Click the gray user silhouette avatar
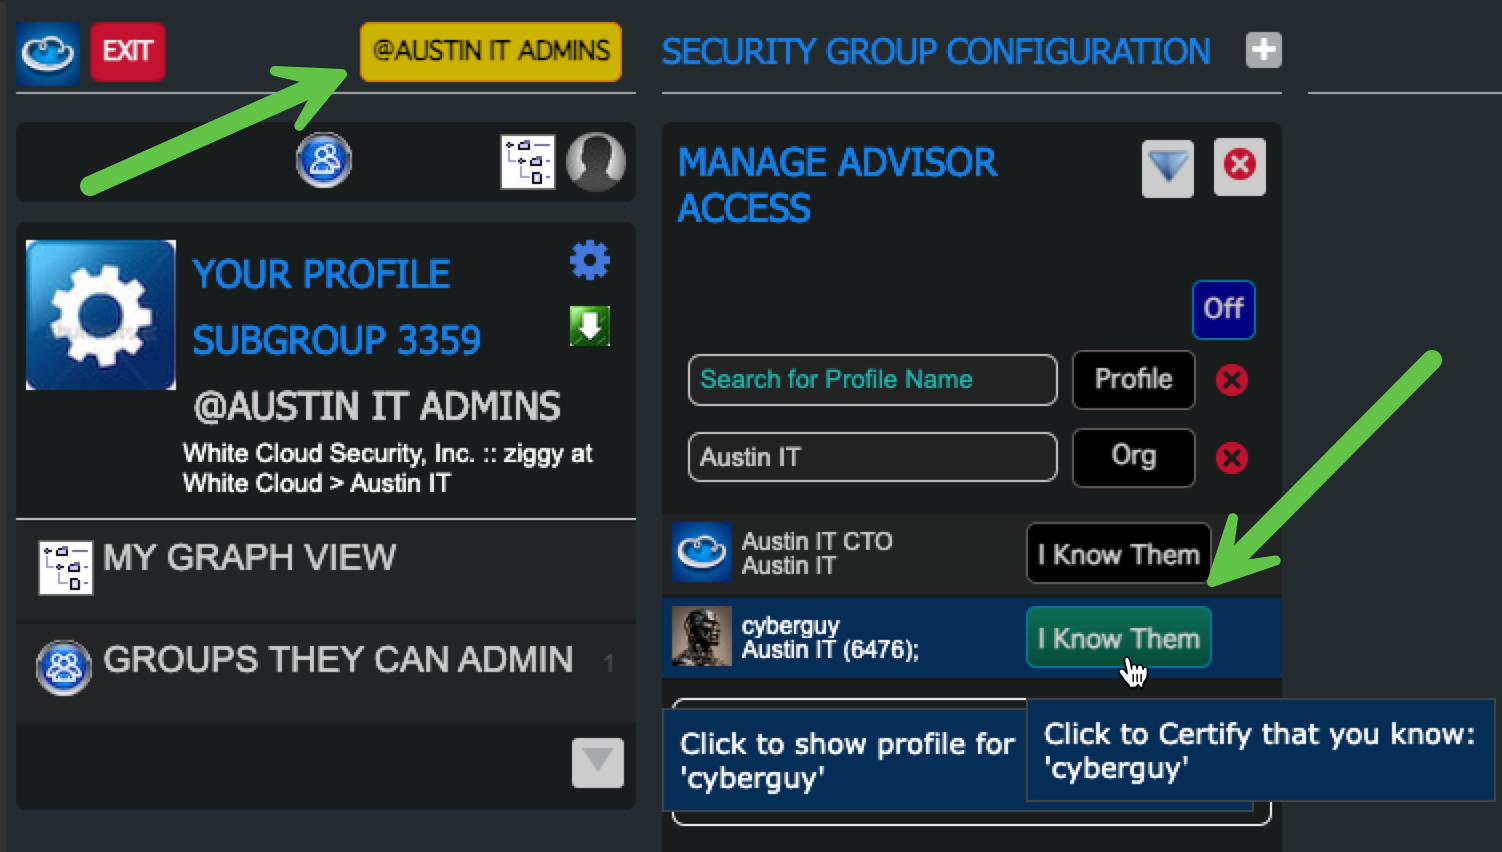 coord(596,162)
